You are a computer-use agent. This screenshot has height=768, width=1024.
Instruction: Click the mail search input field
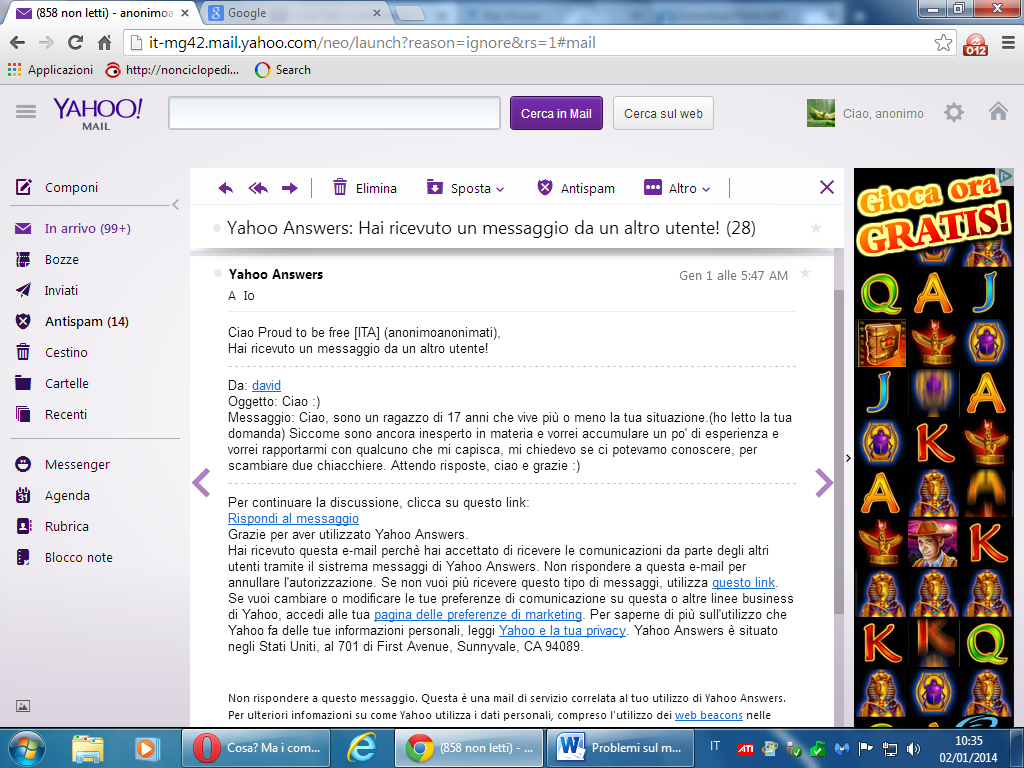pyautogui.click(x=334, y=113)
